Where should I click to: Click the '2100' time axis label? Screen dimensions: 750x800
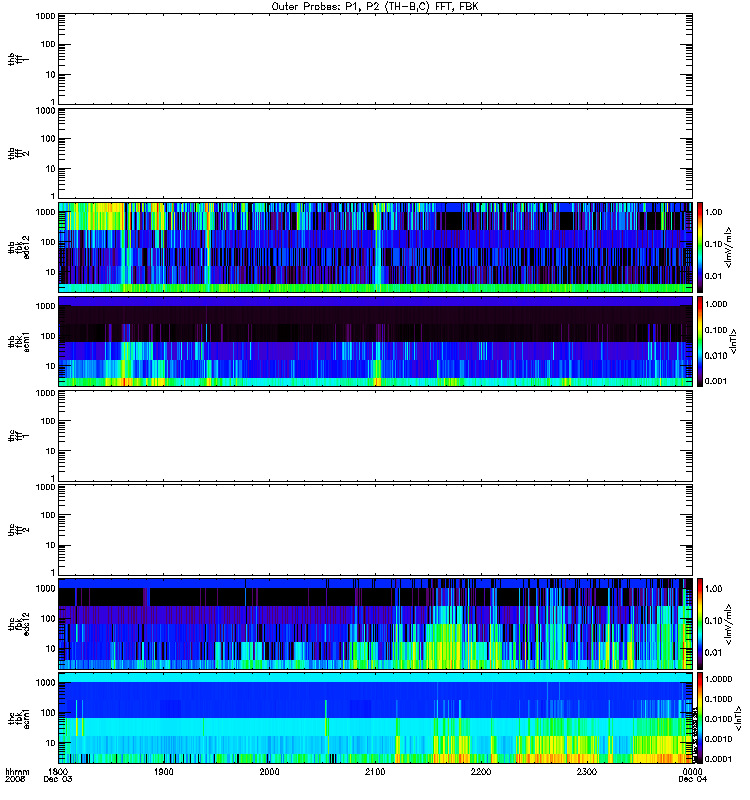(x=375, y=771)
